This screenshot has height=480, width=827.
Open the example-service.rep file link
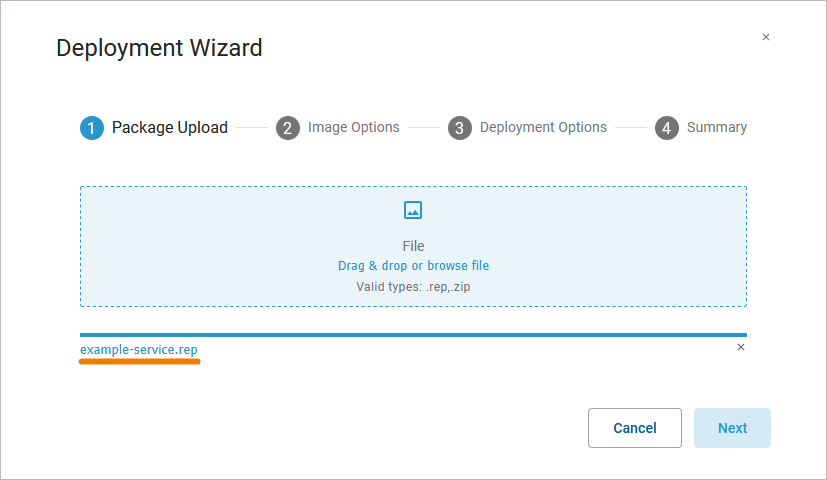(139, 350)
